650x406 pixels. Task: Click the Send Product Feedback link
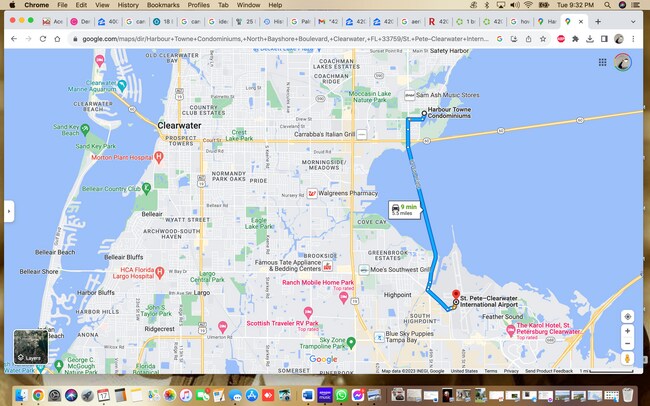548,371
